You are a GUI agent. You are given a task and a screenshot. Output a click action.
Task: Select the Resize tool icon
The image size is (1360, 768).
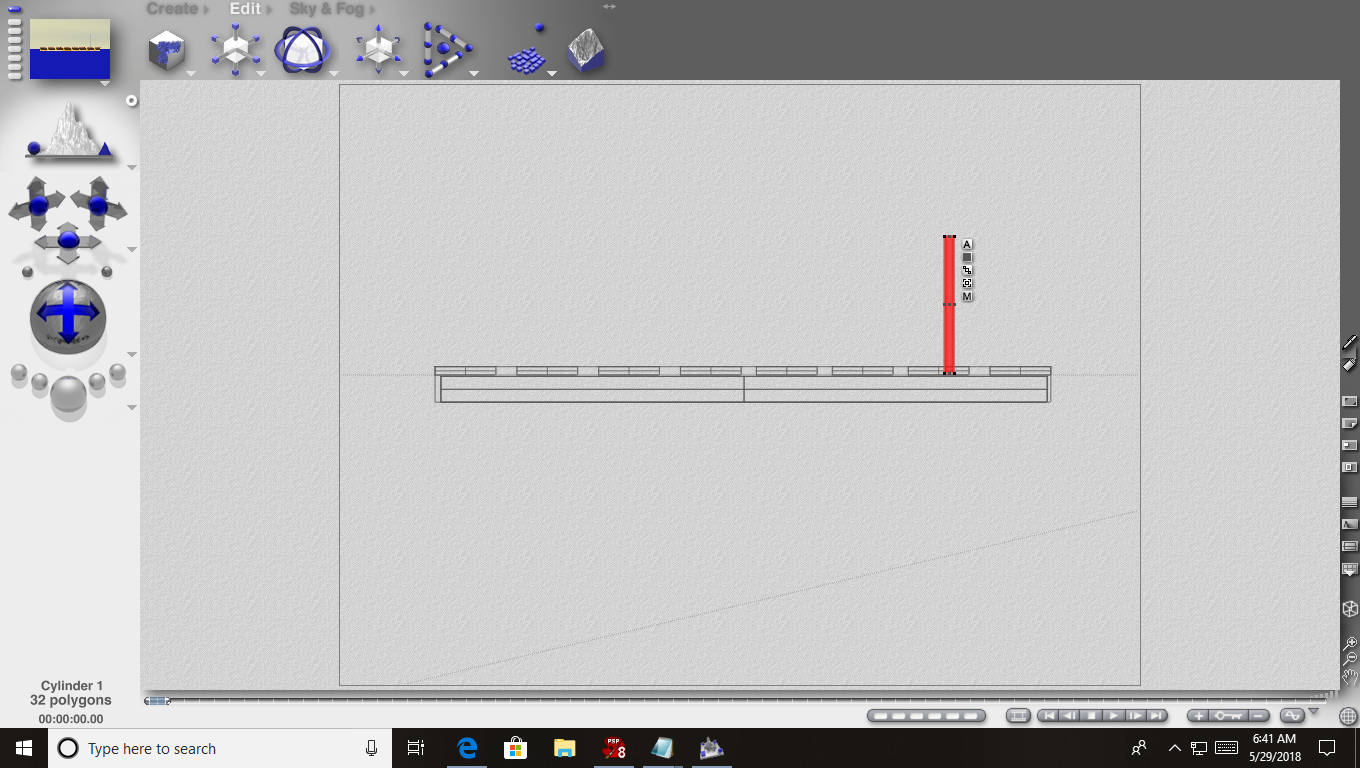tap(235, 49)
